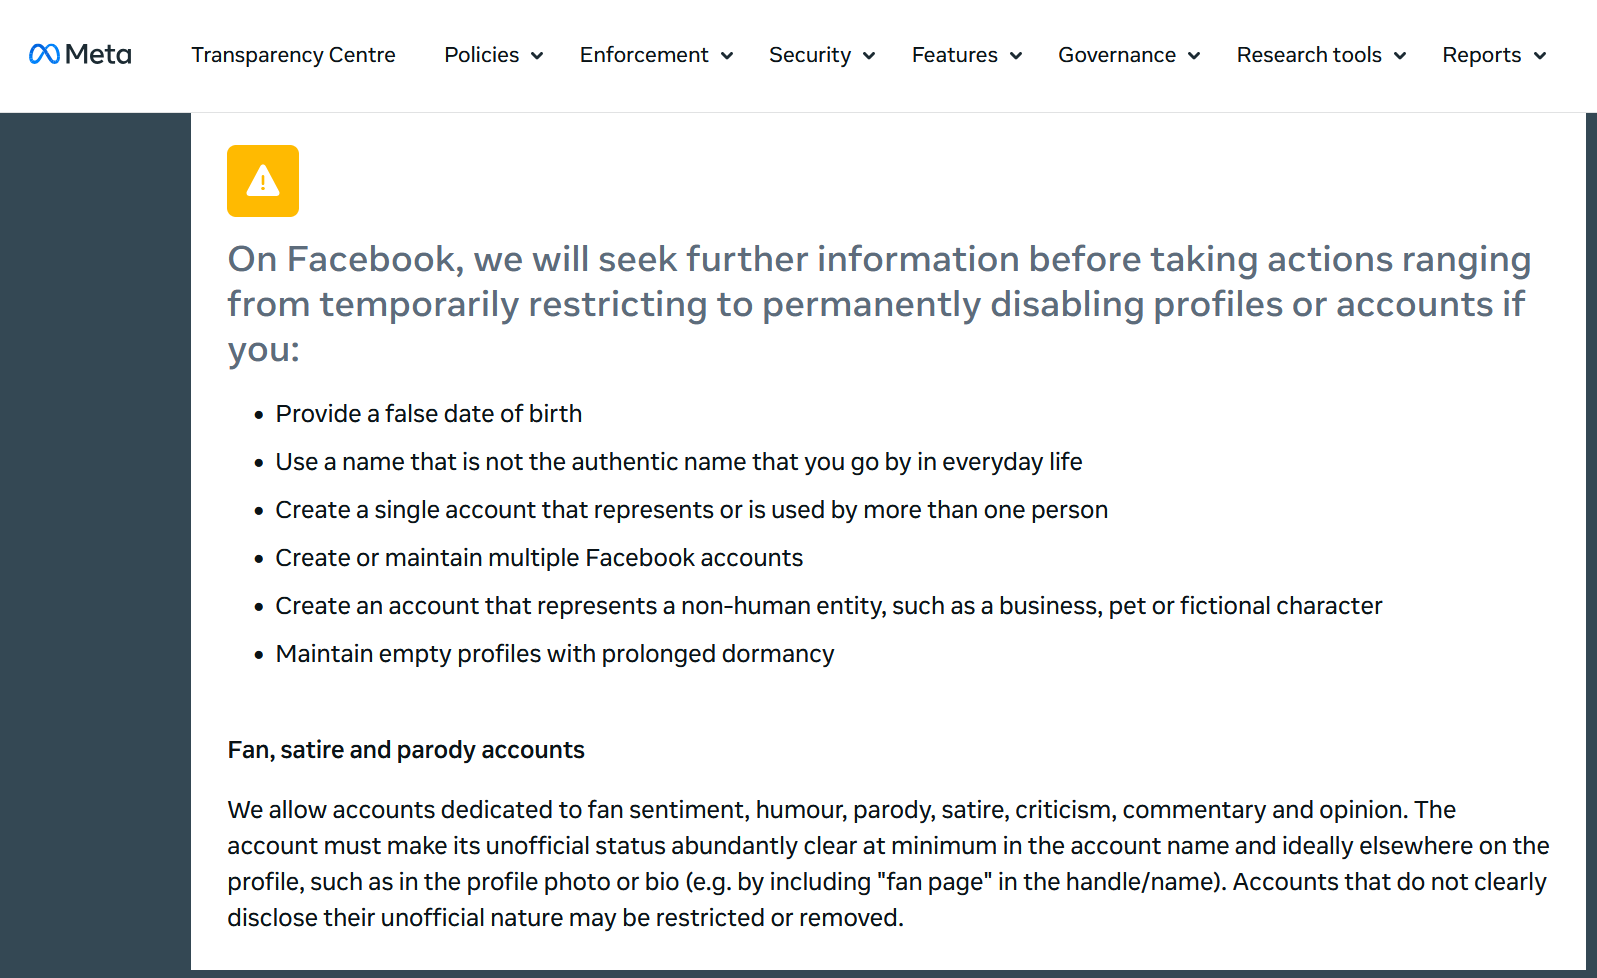Expand the Policies chevron arrow
This screenshot has width=1597, height=978.
click(x=537, y=56)
